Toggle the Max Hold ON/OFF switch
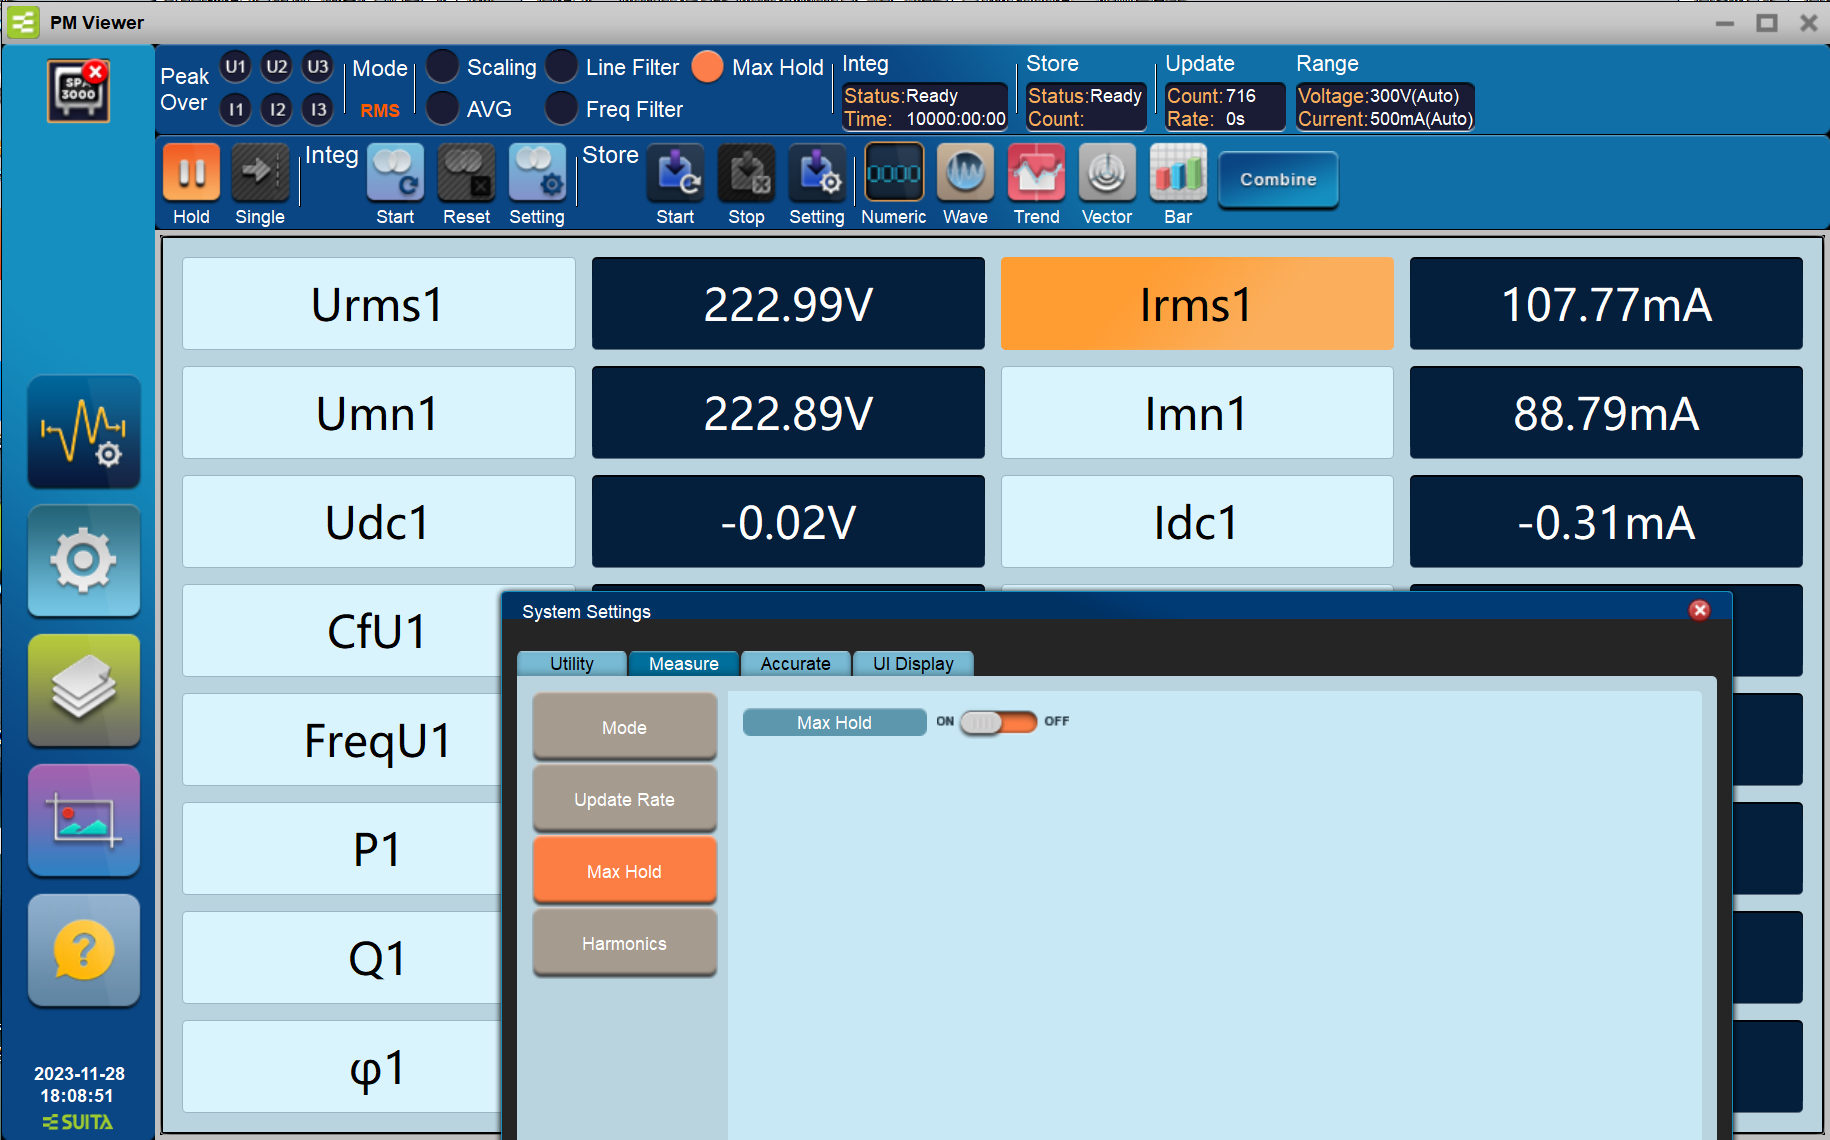The width and height of the screenshot is (1830, 1140). [998, 722]
